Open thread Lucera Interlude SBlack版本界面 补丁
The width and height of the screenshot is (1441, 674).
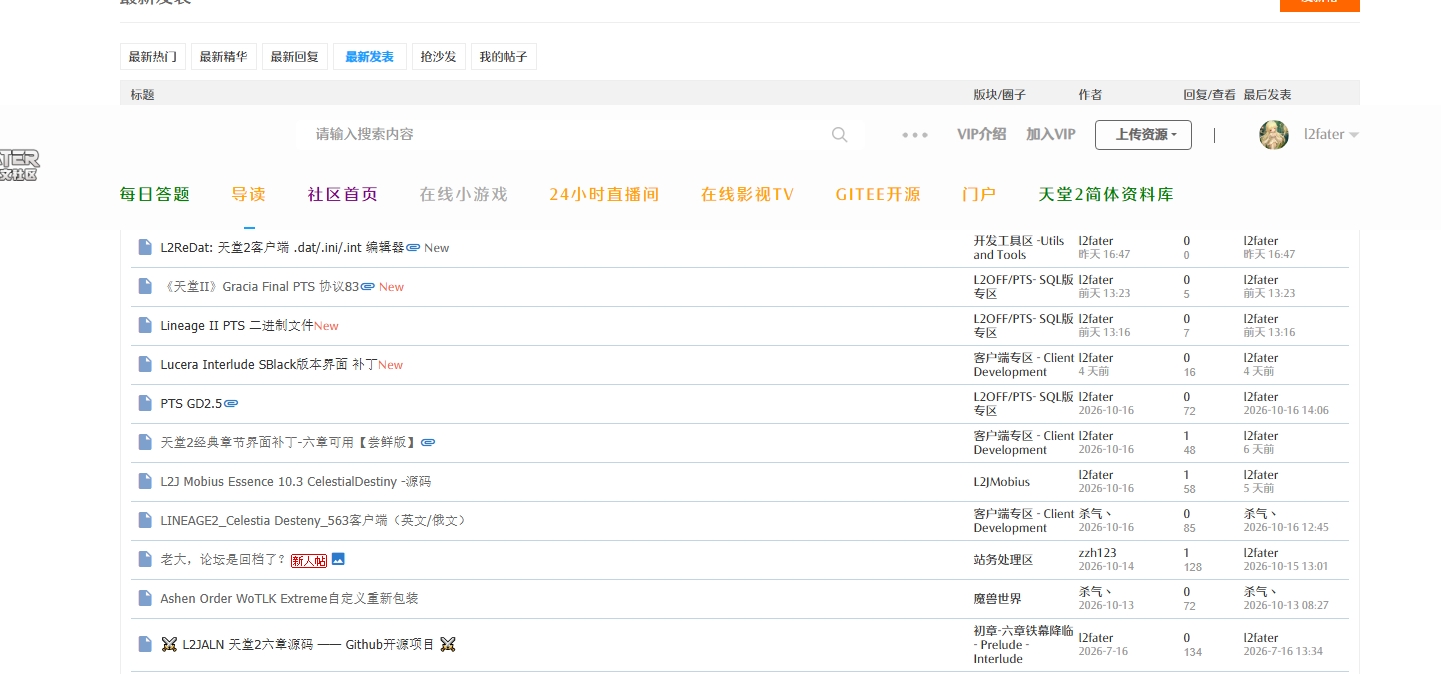point(269,364)
